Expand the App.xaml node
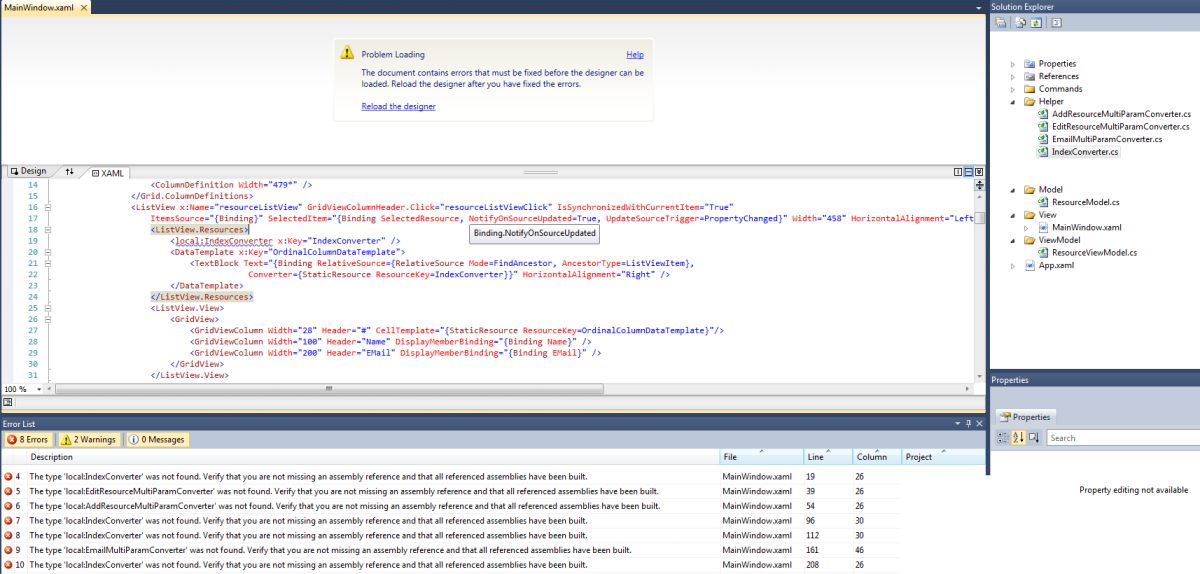 (x=1014, y=265)
